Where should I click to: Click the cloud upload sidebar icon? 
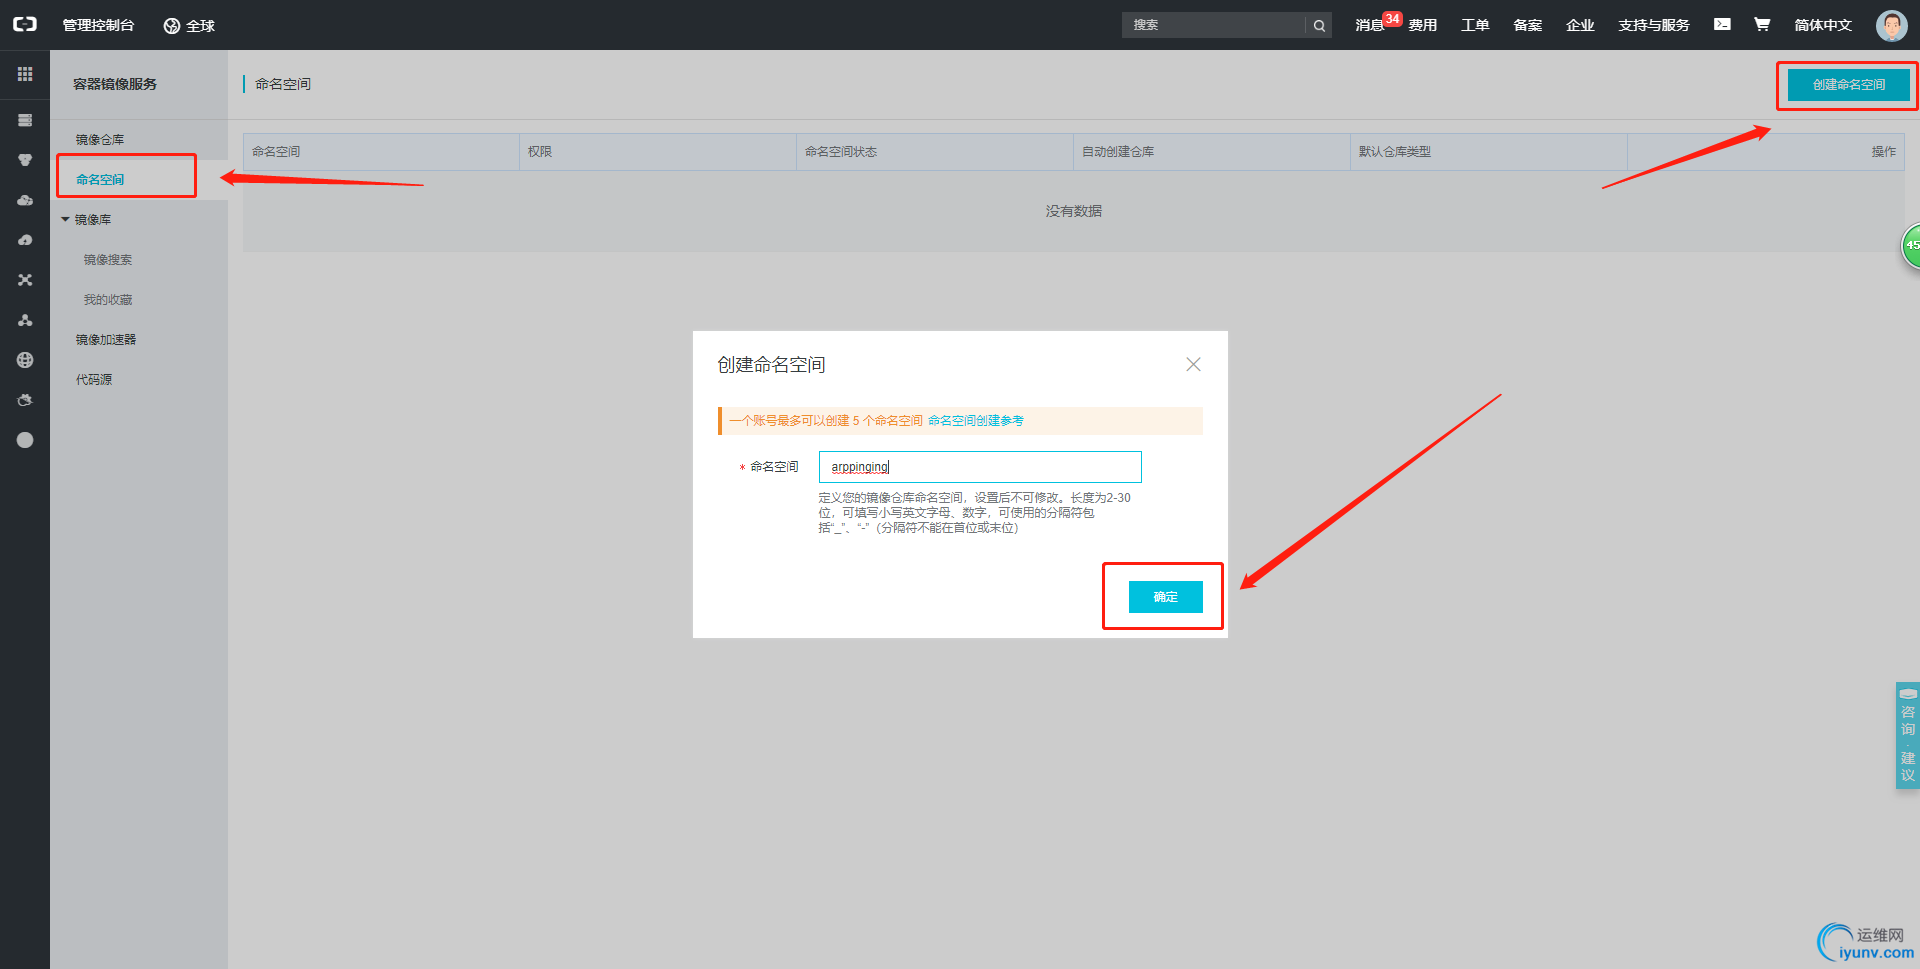coord(25,240)
